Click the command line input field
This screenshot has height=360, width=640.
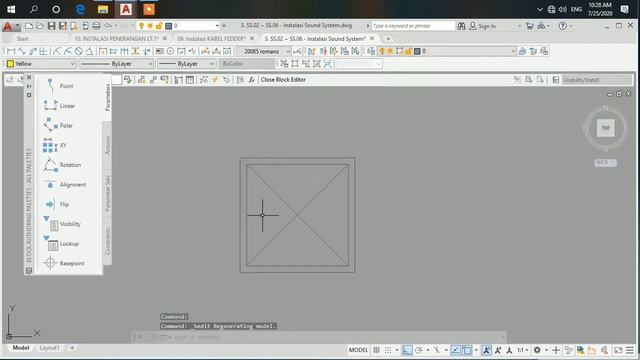point(335,337)
